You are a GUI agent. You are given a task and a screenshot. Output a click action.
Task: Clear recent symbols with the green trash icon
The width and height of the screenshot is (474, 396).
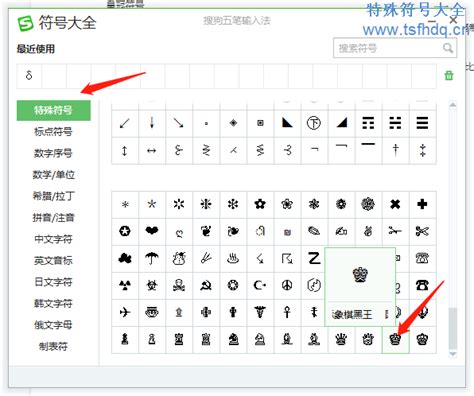coord(449,76)
